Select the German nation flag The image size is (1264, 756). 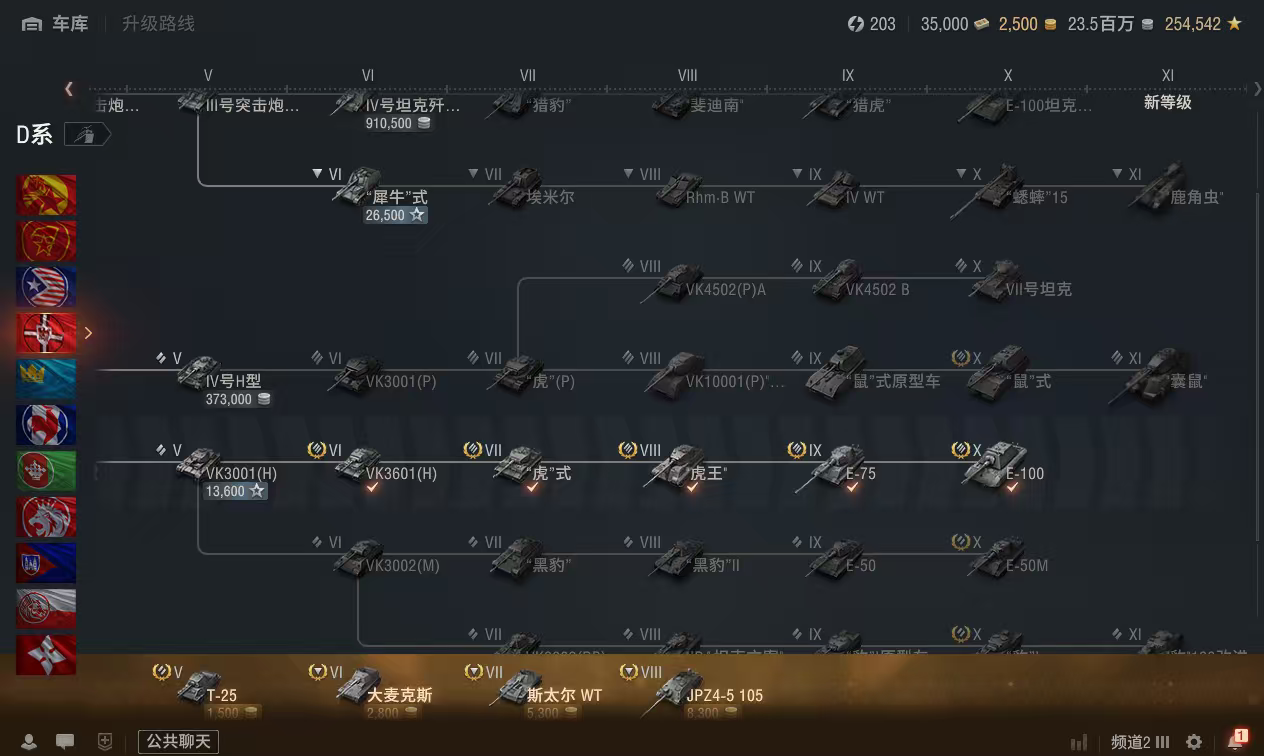[x=46, y=333]
